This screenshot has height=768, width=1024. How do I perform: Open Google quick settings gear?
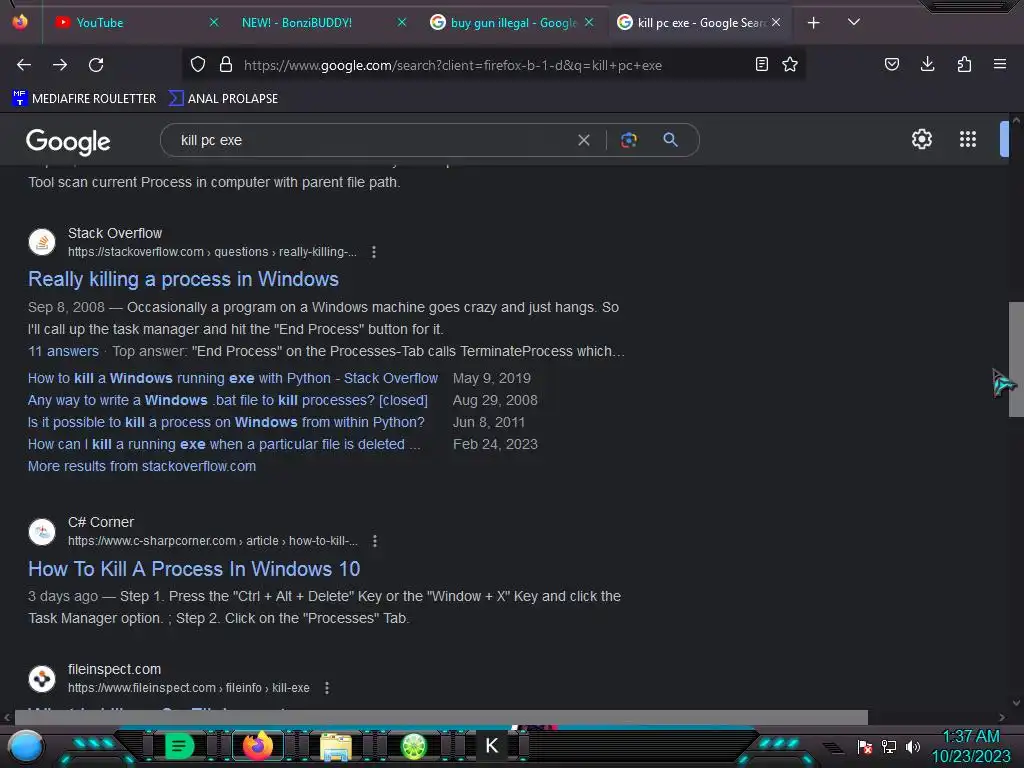(921, 139)
